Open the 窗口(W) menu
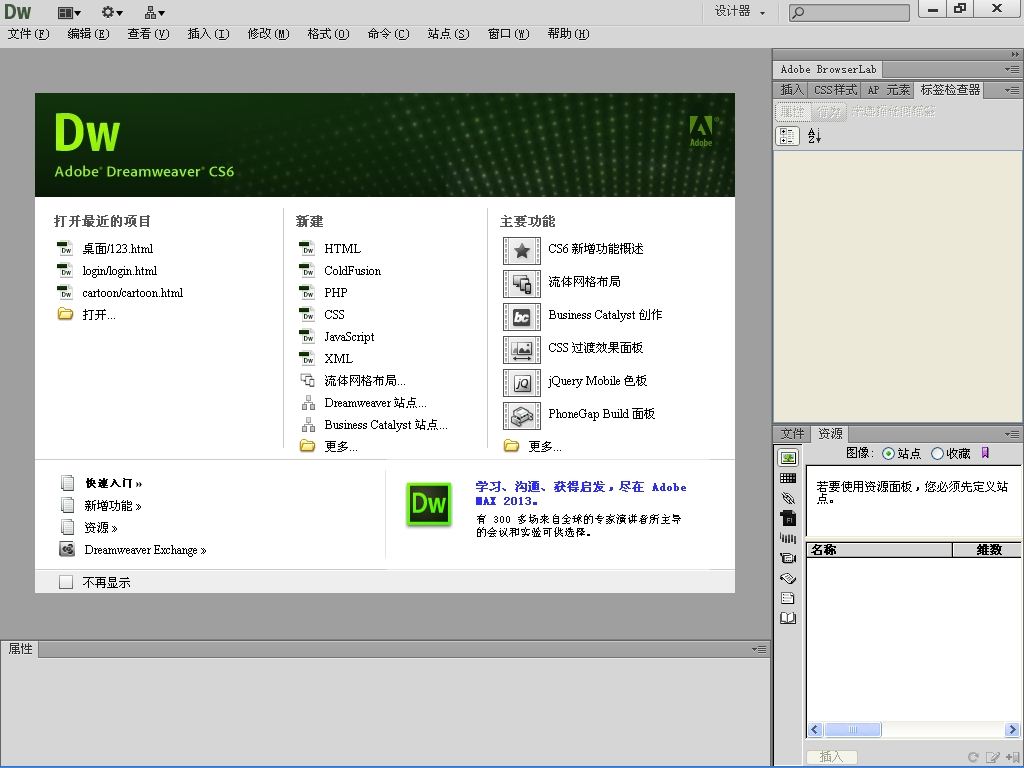This screenshot has width=1024, height=768. pos(509,34)
